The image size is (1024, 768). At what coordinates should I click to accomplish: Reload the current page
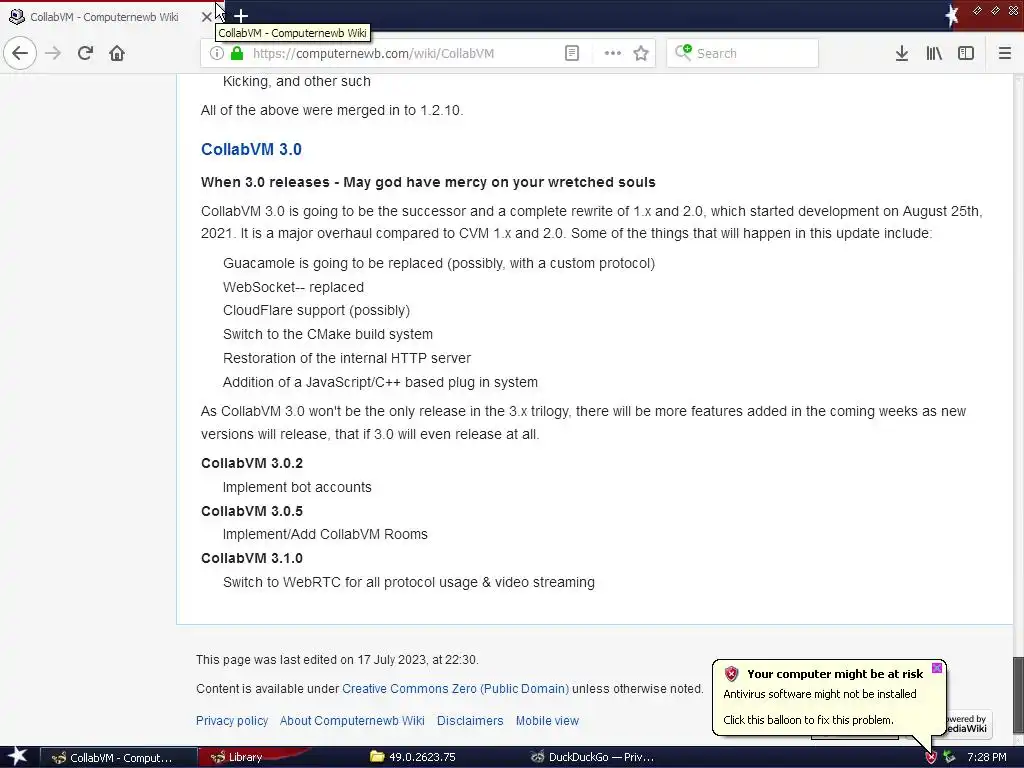85,53
